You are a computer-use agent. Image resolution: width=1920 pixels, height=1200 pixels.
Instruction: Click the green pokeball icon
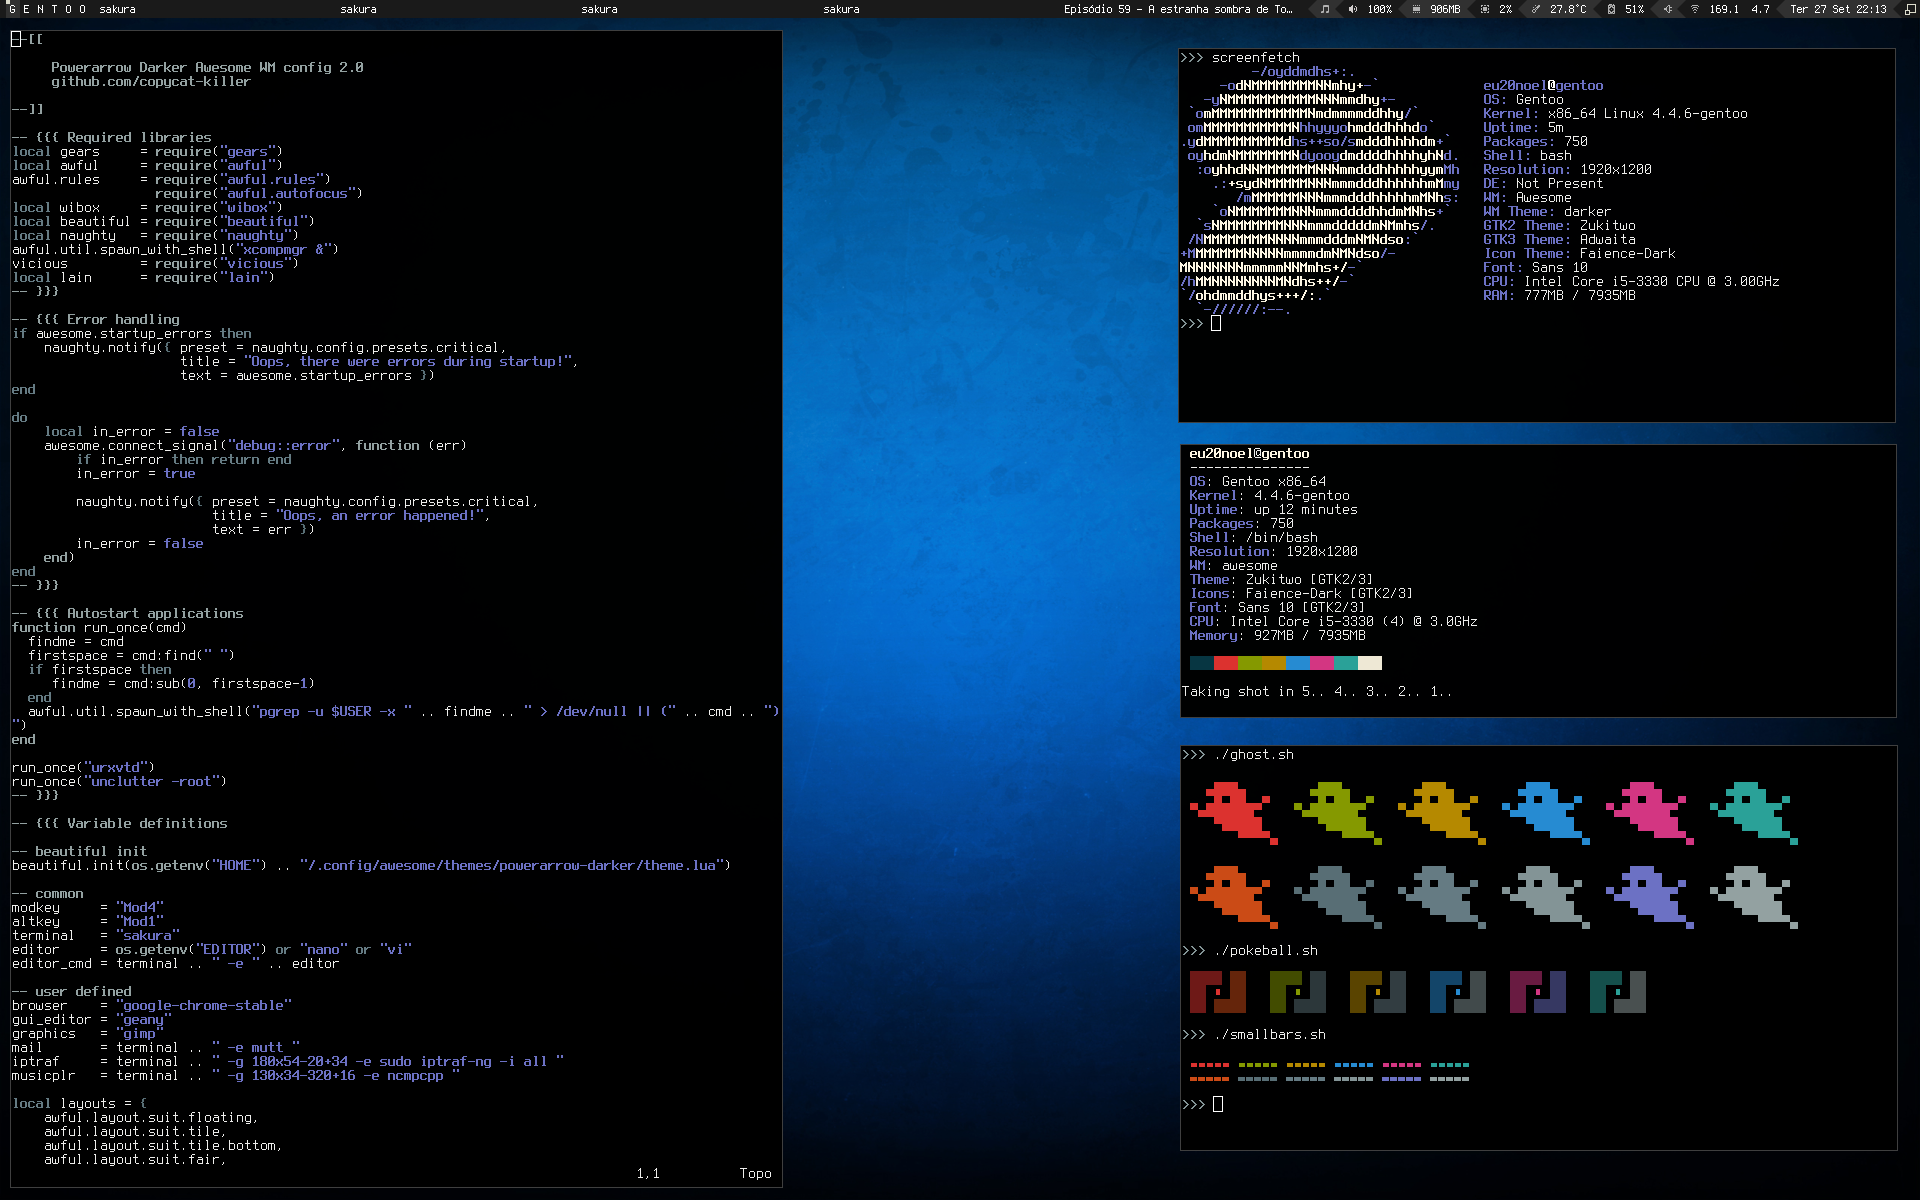pos(1297,992)
